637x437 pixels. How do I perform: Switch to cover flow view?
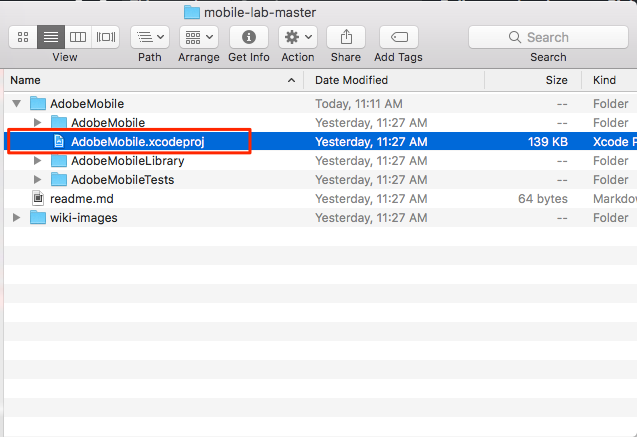pyautogui.click(x=106, y=37)
